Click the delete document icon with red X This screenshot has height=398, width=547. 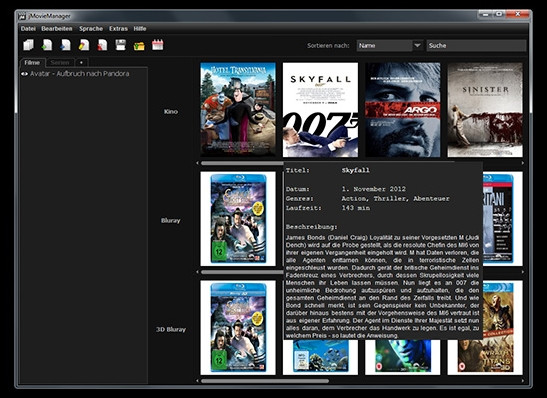[x=102, y=45]
